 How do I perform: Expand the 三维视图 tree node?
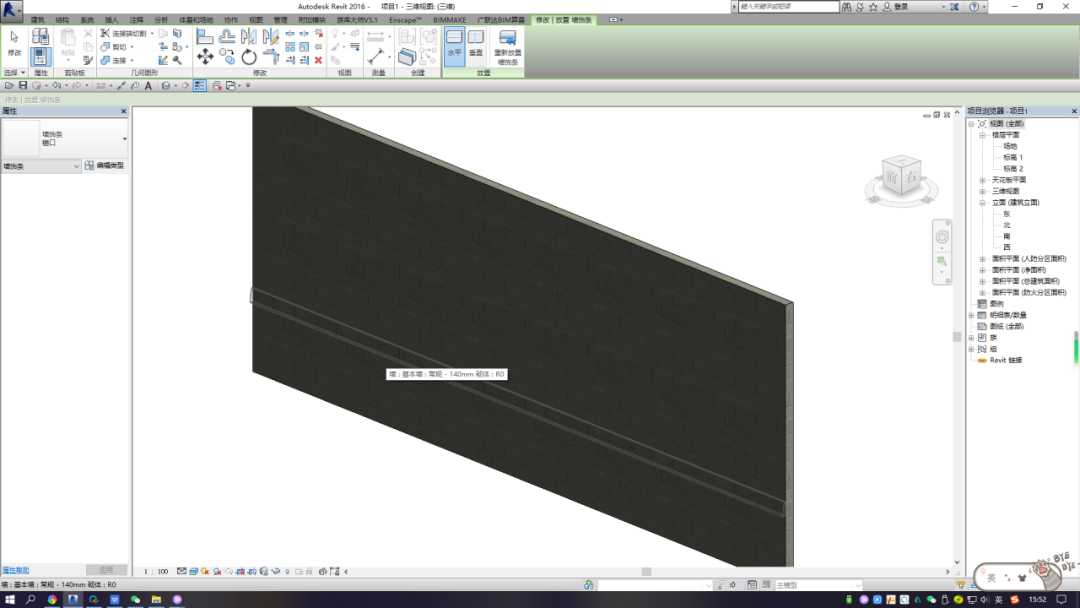coord(982,191)
